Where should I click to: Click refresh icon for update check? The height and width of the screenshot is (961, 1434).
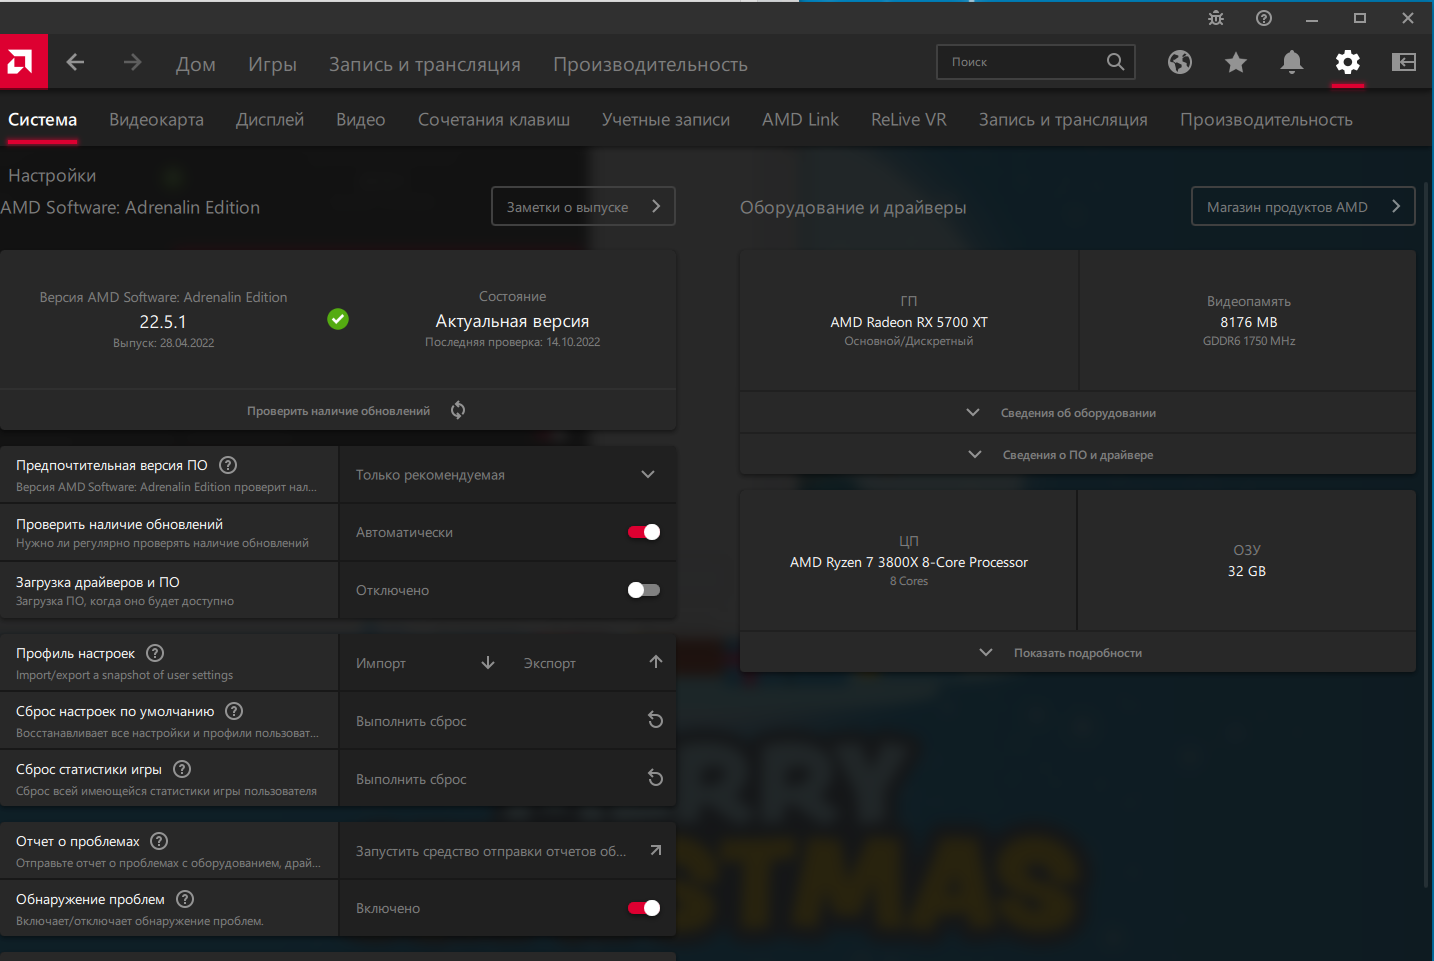458,410
